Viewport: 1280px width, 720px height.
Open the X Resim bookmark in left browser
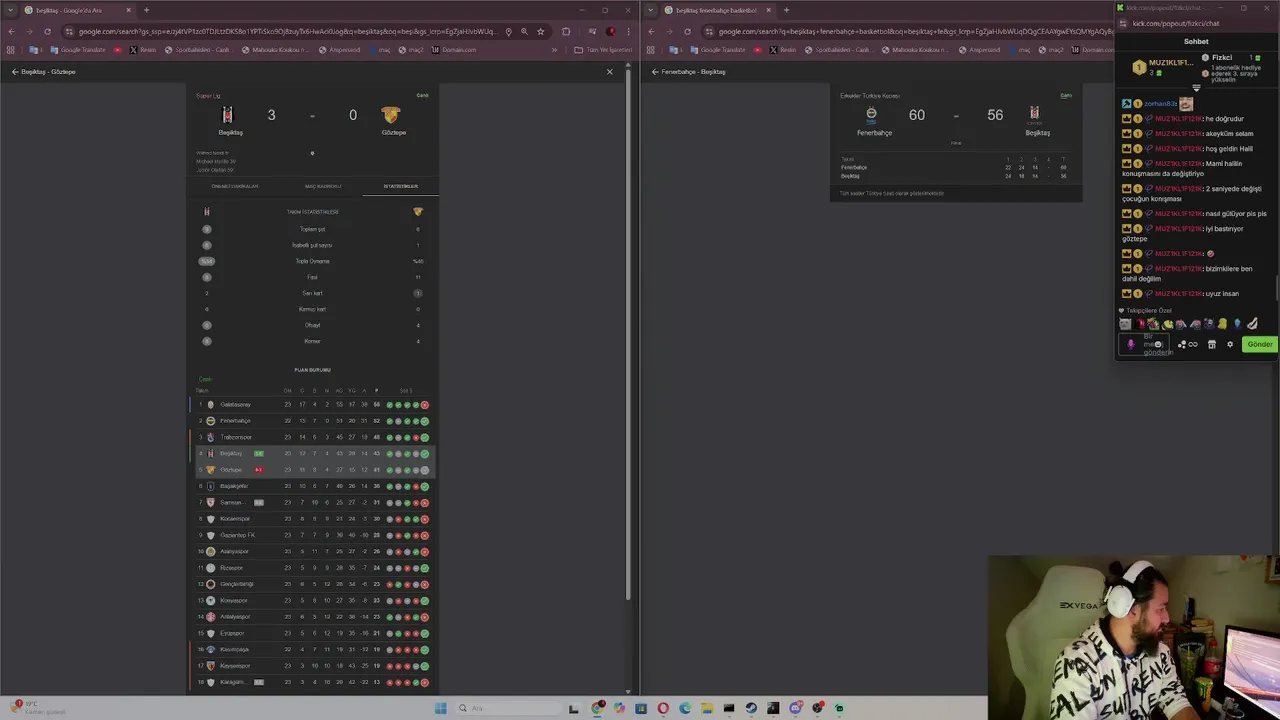tap(143, 50)
